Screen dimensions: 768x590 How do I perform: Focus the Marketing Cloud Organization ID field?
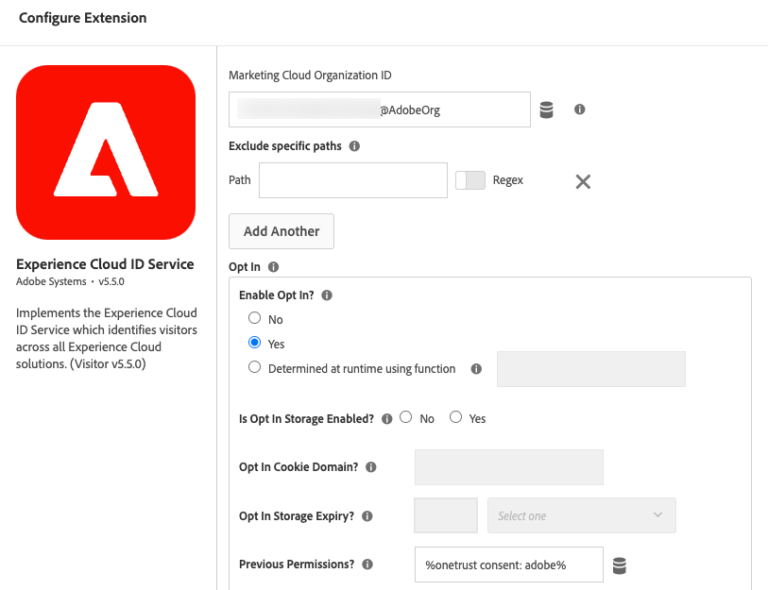coord(380,110)
